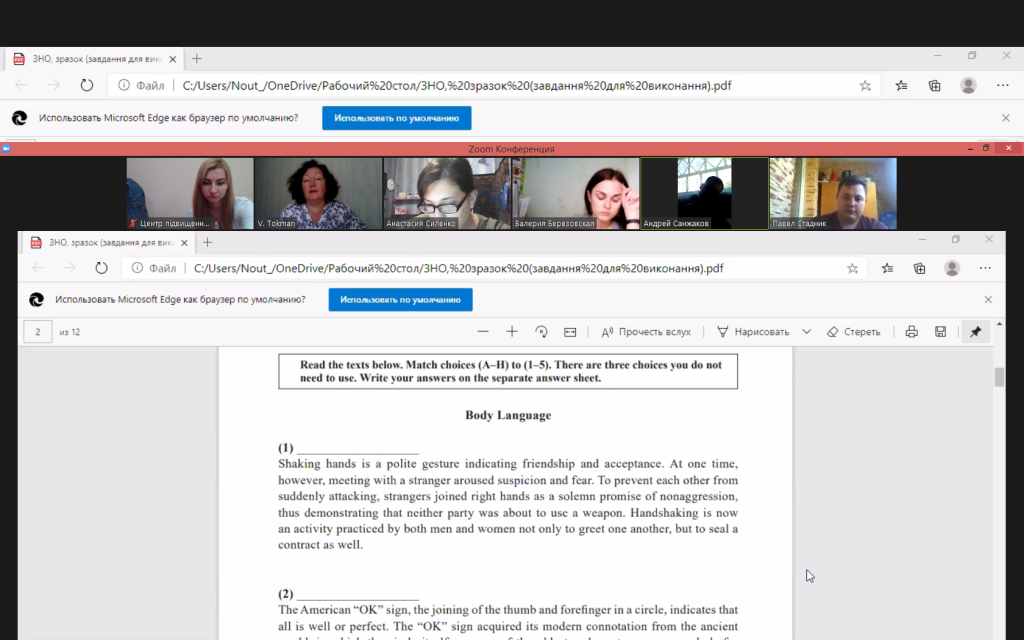1024x640 pixels.
Task: Open a new tab in the lower Edge window
Action: [x=210, y=241]
